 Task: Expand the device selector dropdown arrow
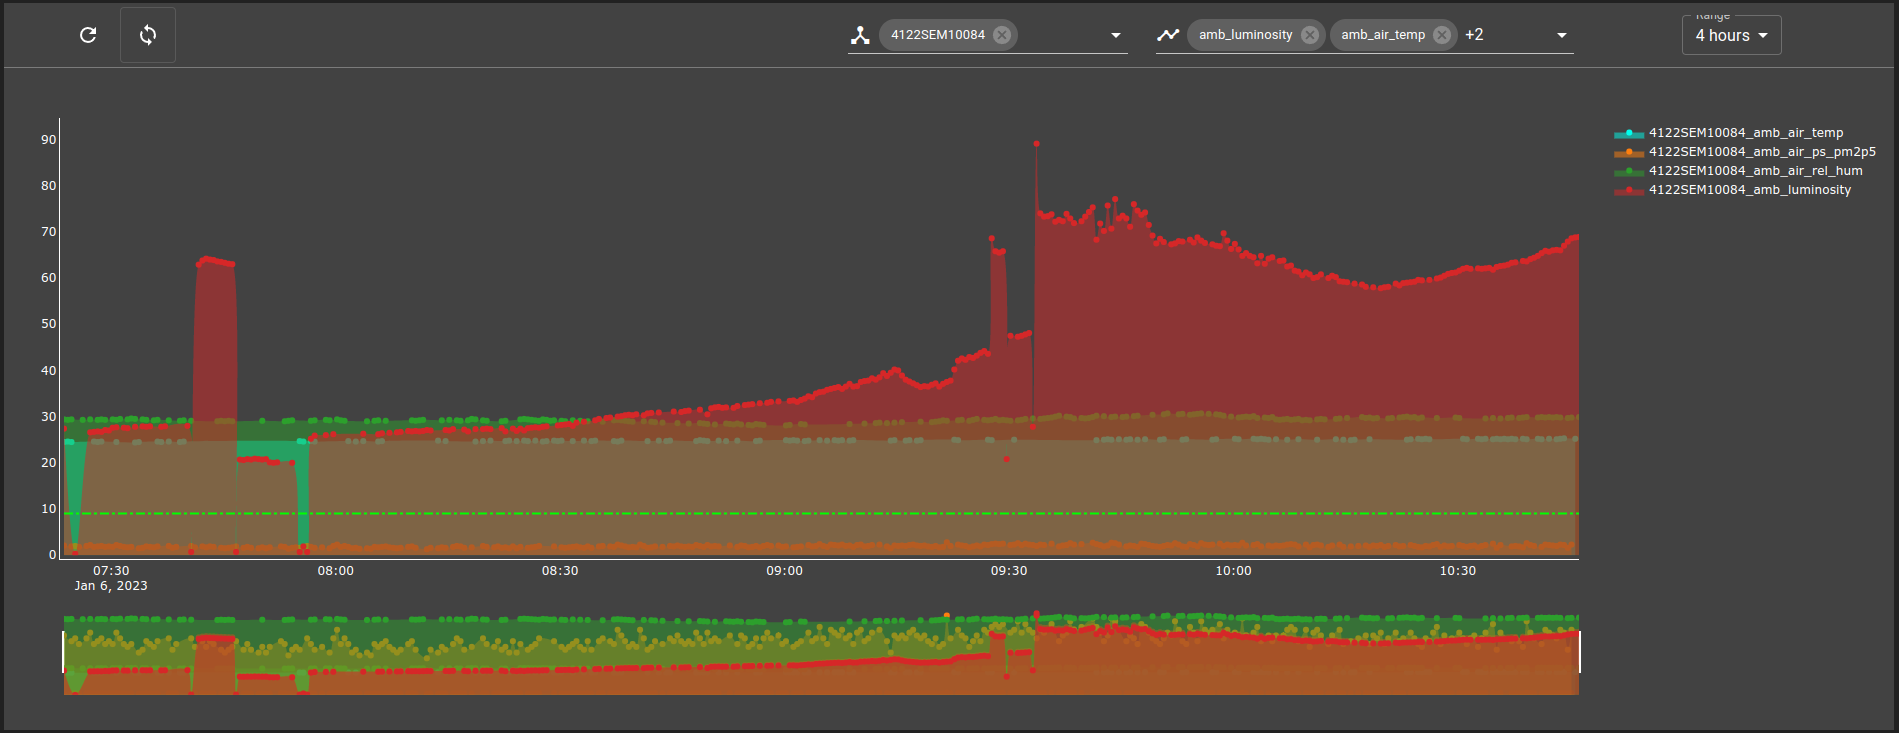[1116, 36]
